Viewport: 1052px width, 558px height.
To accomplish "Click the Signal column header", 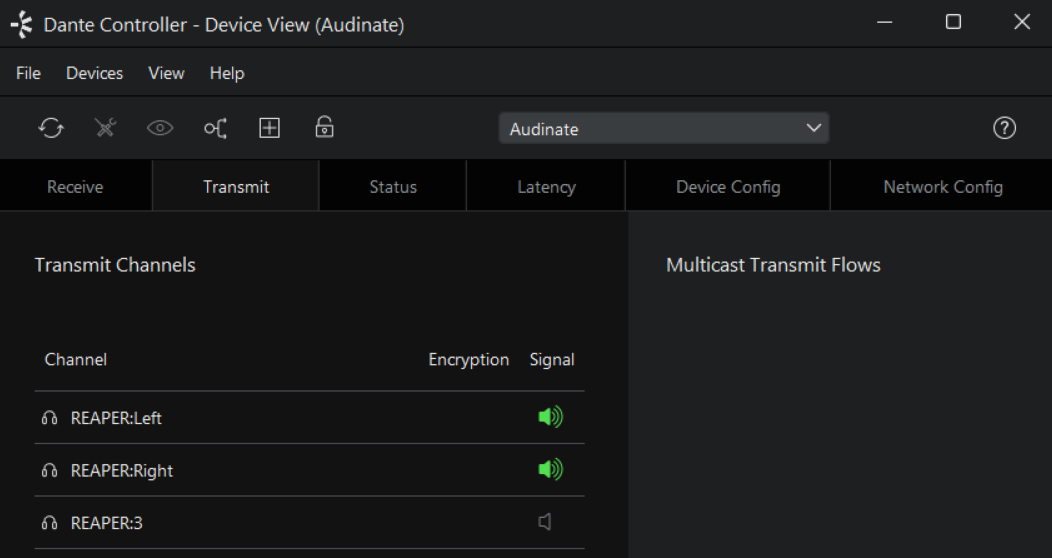I will click(x=552, y=359).
